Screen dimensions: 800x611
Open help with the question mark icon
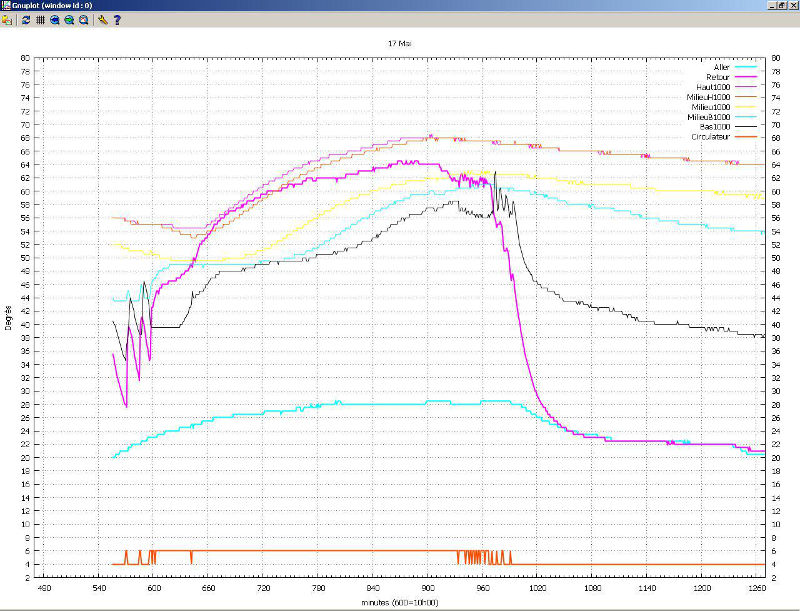point(117,19)
